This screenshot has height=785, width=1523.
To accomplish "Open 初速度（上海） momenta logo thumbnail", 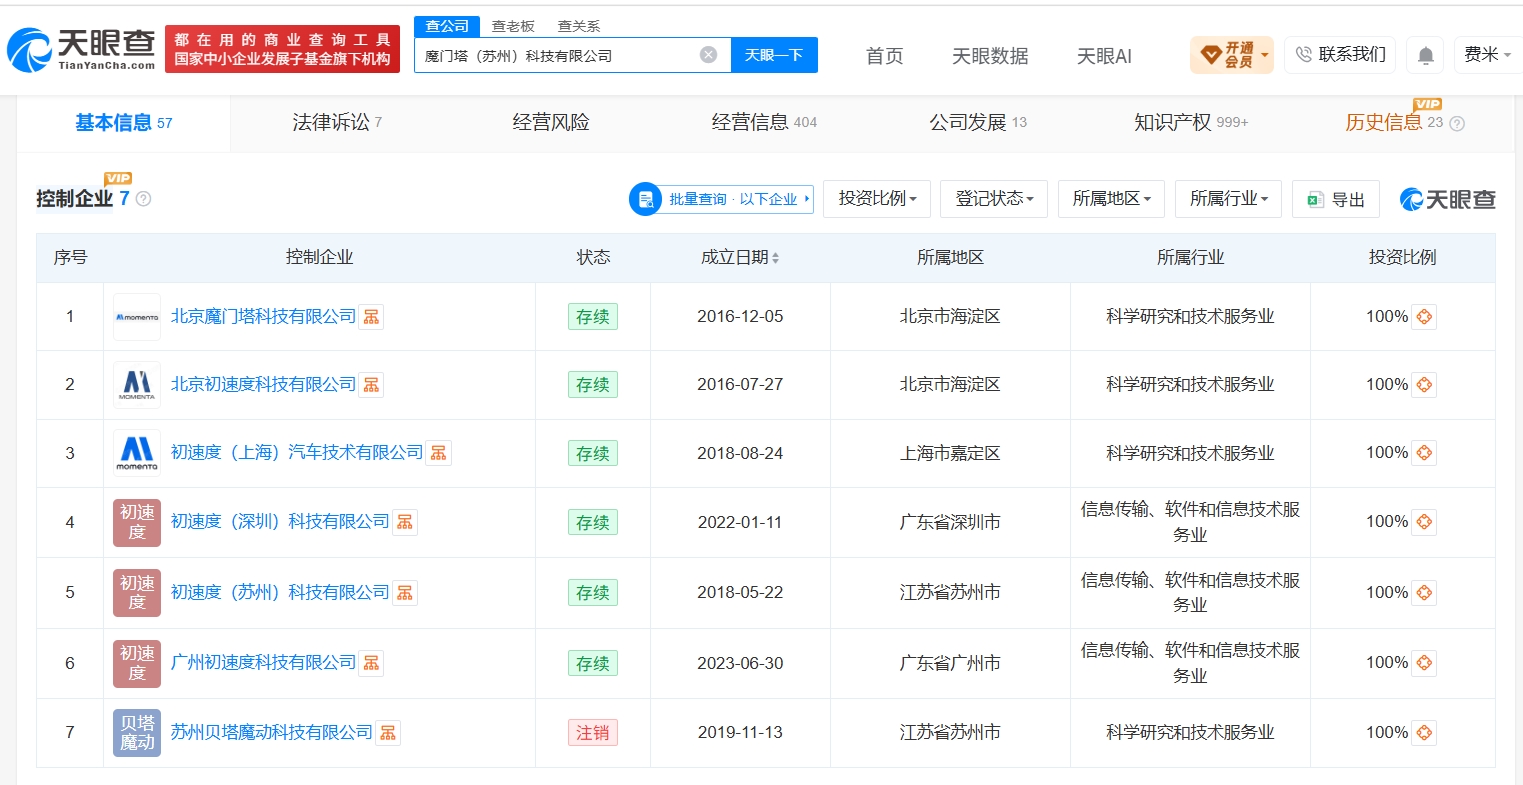I will (137, 453).
